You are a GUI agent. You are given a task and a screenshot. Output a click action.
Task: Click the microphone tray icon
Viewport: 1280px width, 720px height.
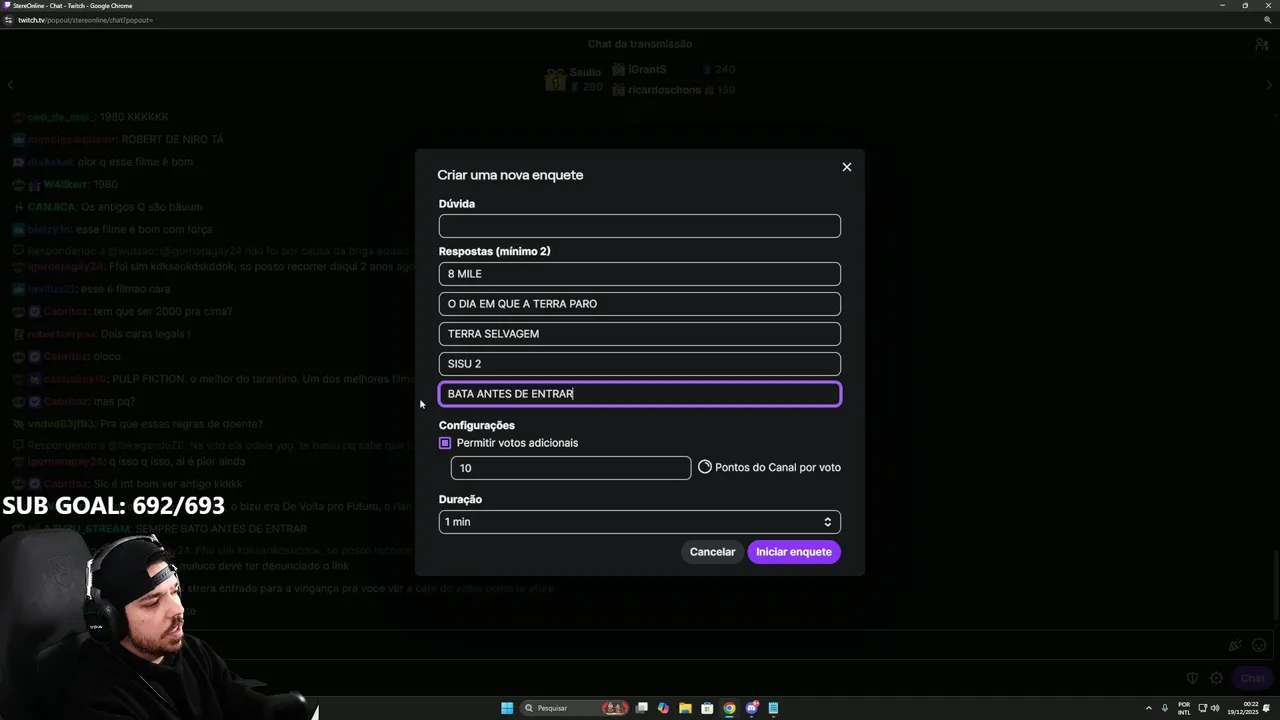coord(1165,708)
